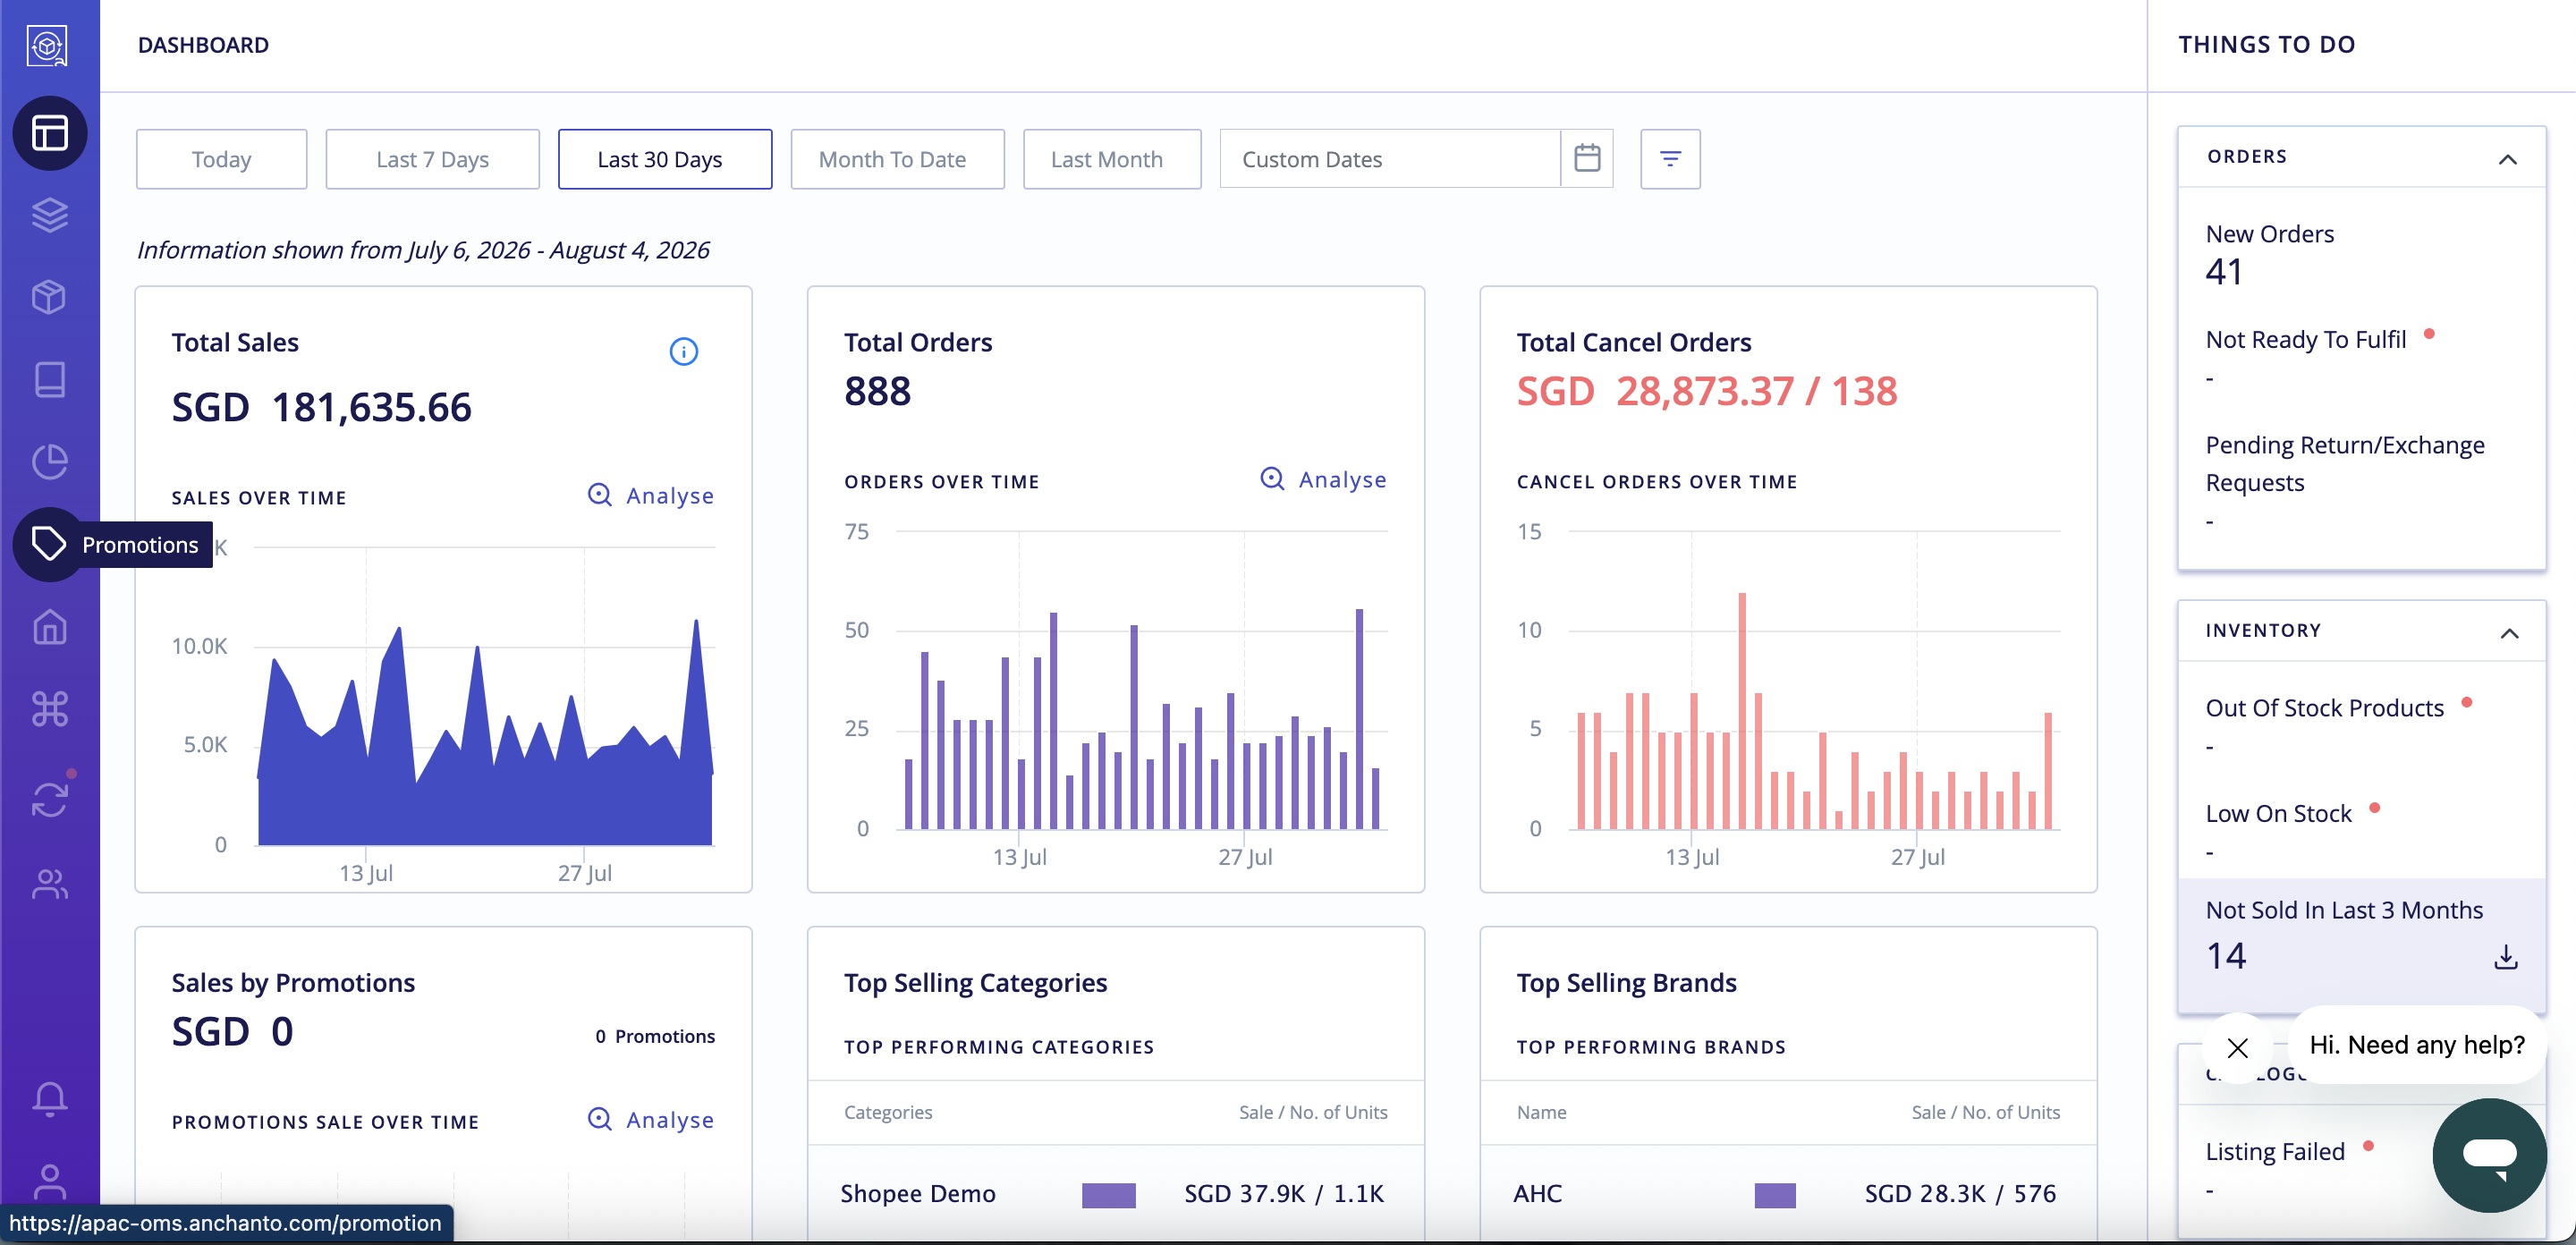Image resolution: width=2576 pixels, height=1245 pixels.
Task: Click Analyse next to Sales Over Time
Action: pyautogui.click(x=650, y=495)
